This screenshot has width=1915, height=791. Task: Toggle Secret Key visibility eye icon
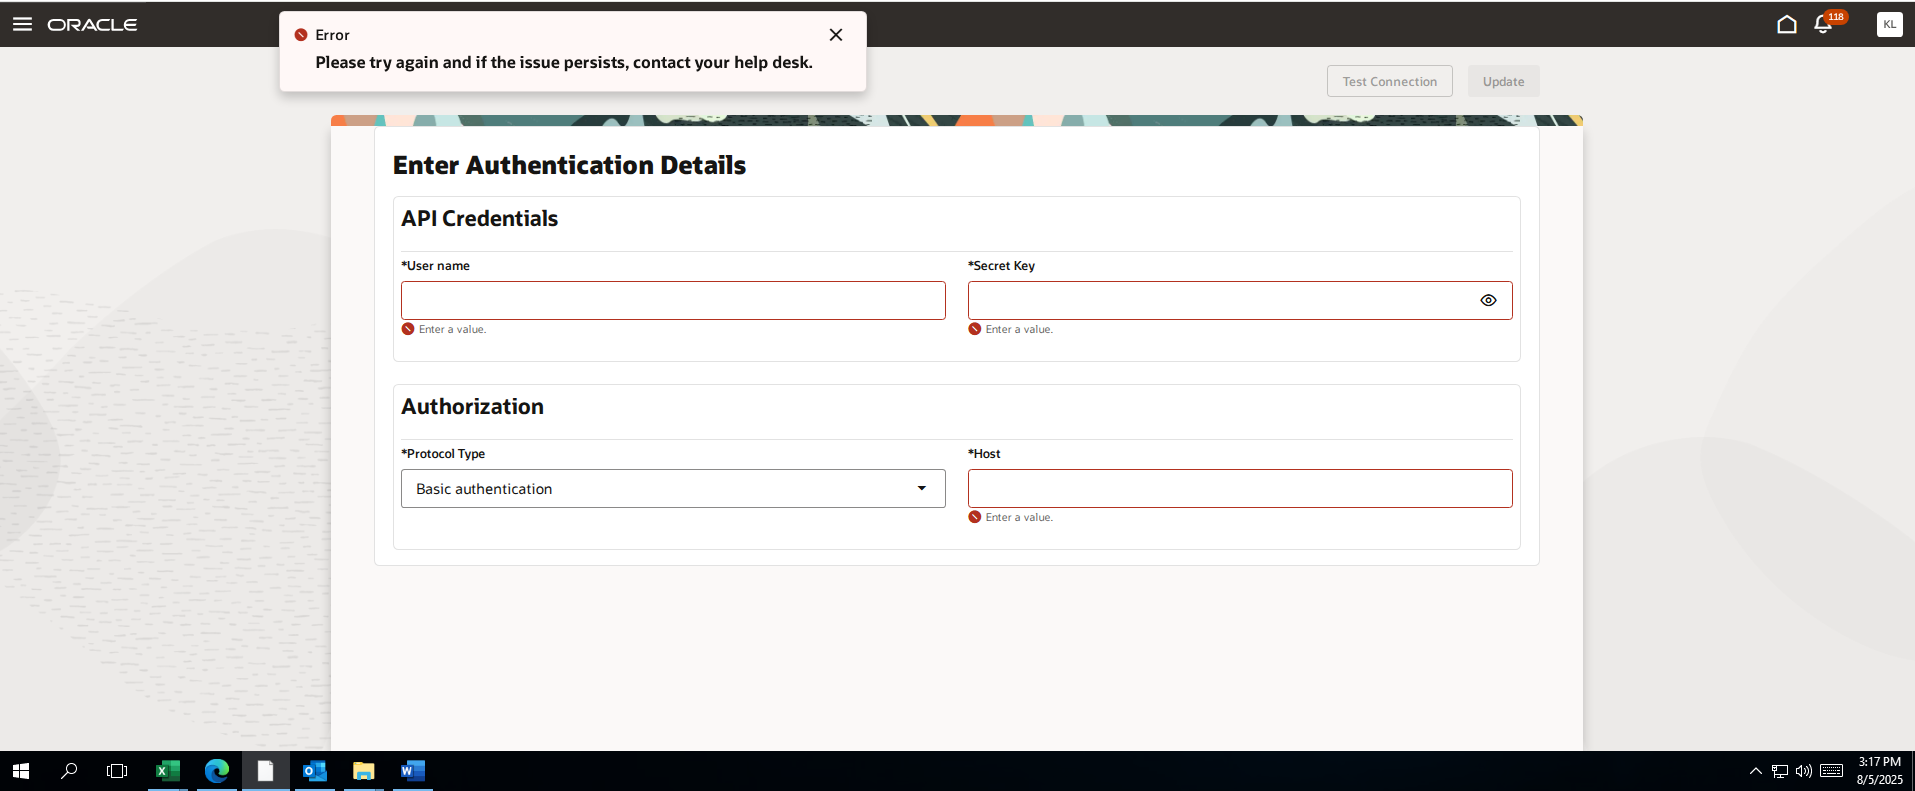click(x=1488, y=300)
